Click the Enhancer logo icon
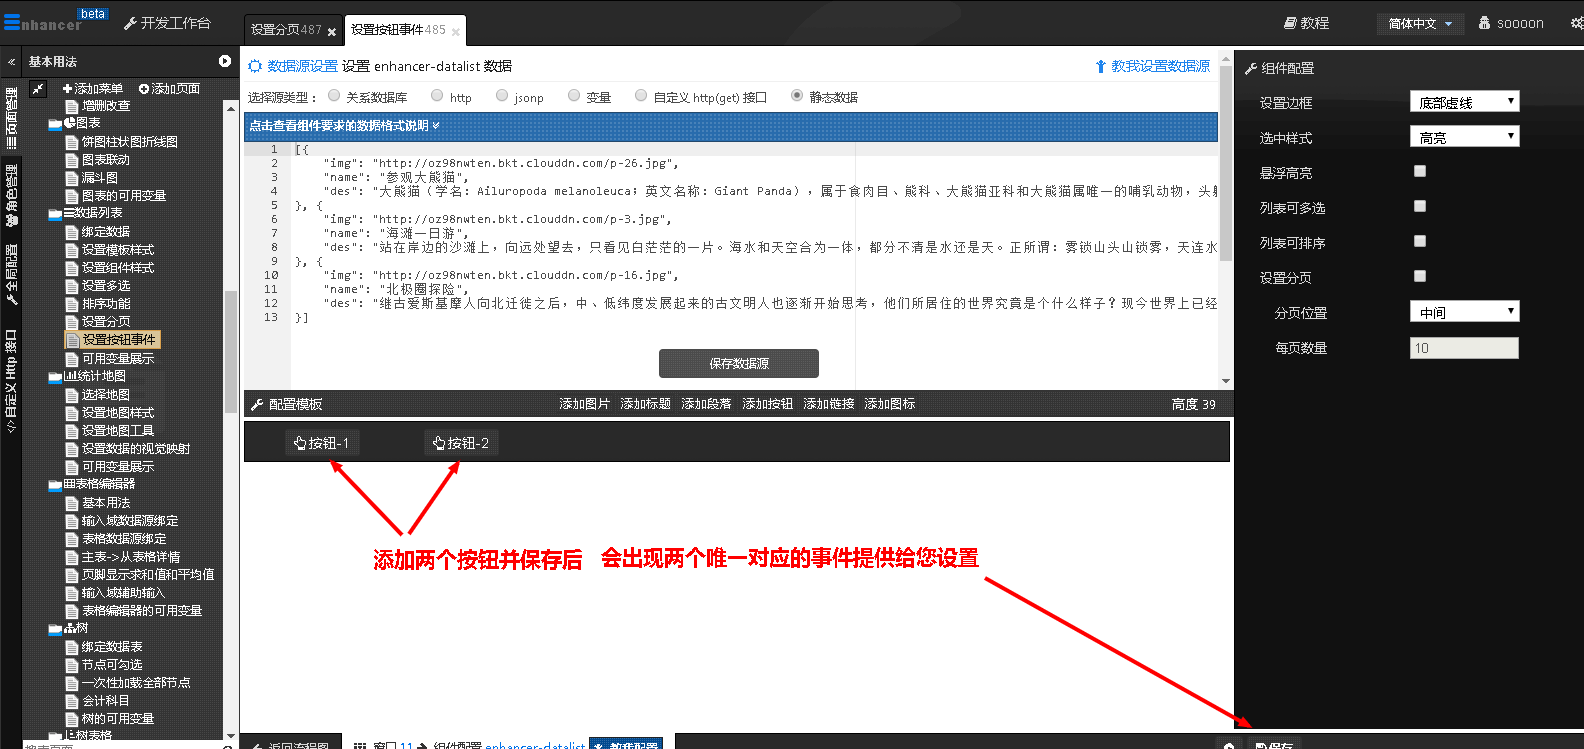The image size is (1584, 749). point(12,21)
